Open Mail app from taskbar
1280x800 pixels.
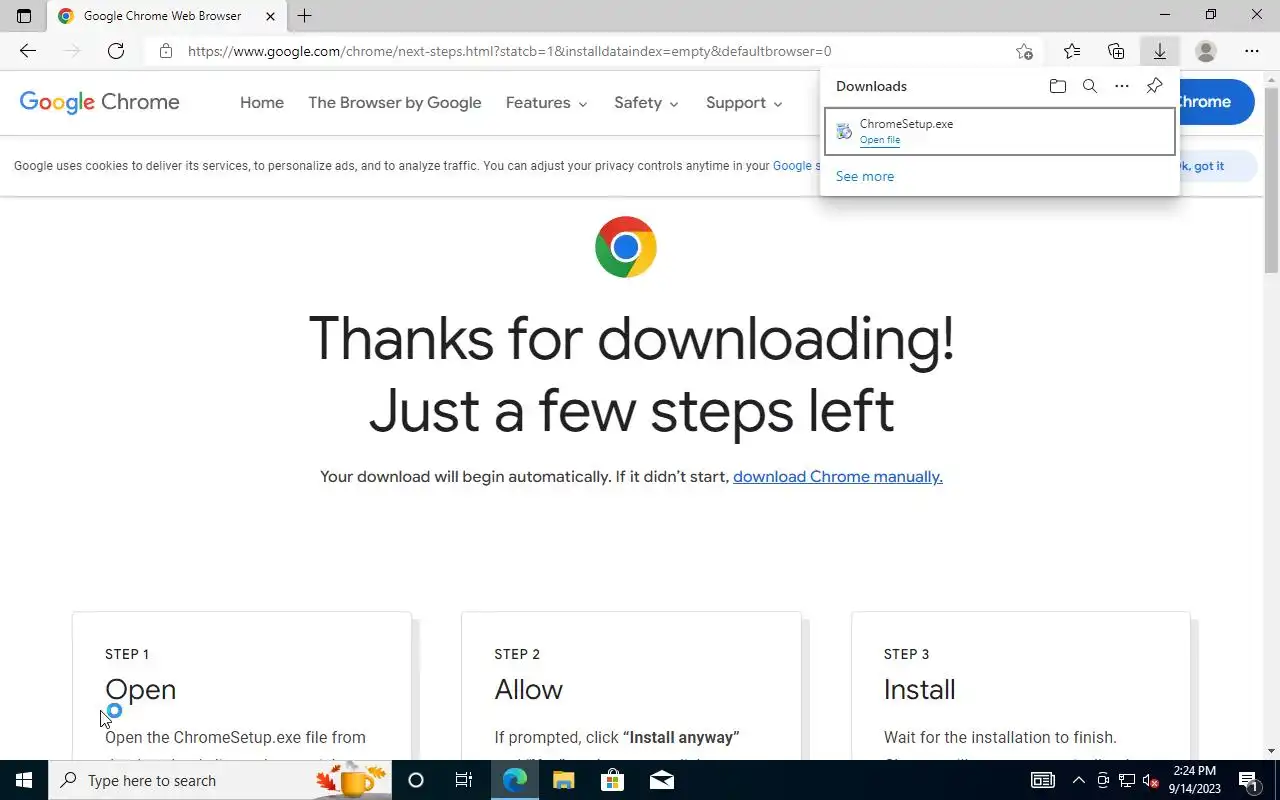[661, 780]
